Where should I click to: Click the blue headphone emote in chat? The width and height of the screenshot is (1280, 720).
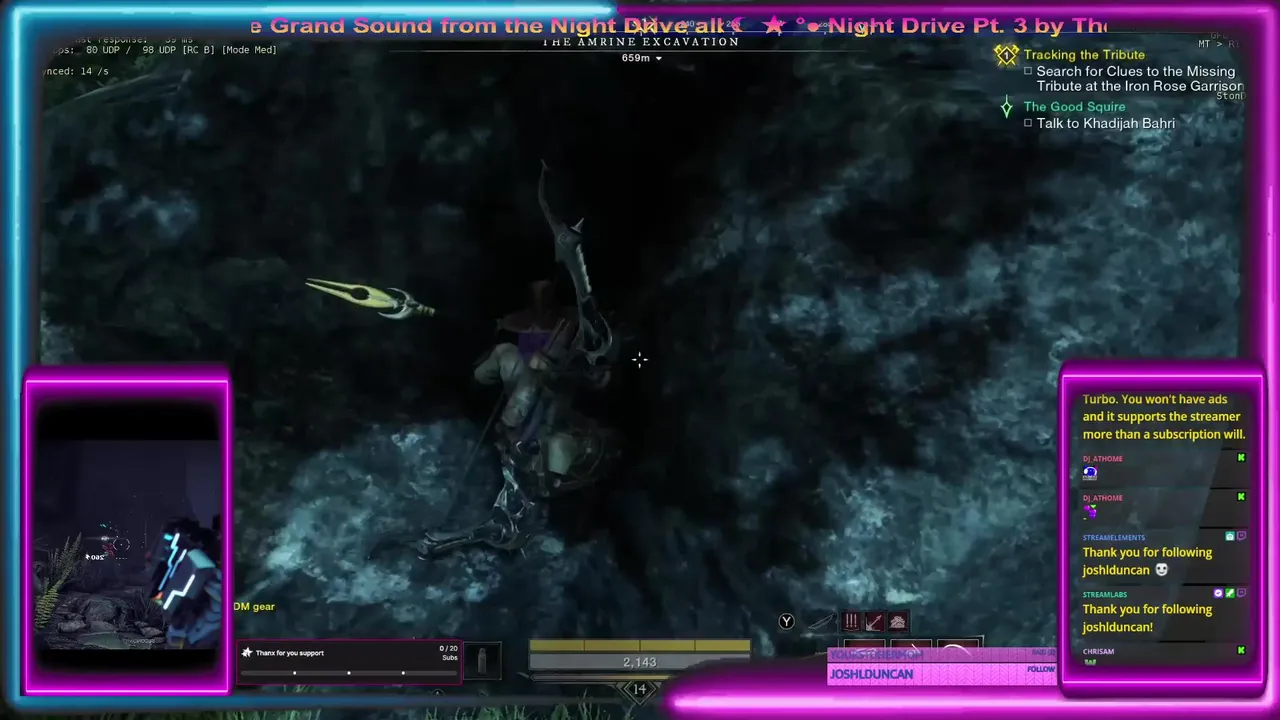(x=1090, y=474)
